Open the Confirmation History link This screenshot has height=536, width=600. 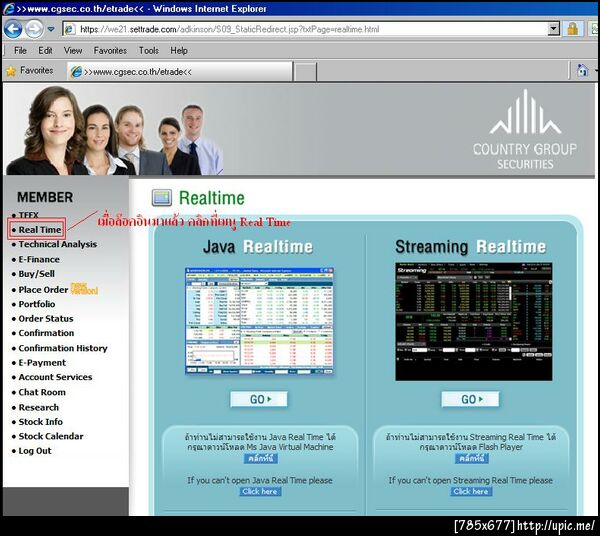pos(63,348)
